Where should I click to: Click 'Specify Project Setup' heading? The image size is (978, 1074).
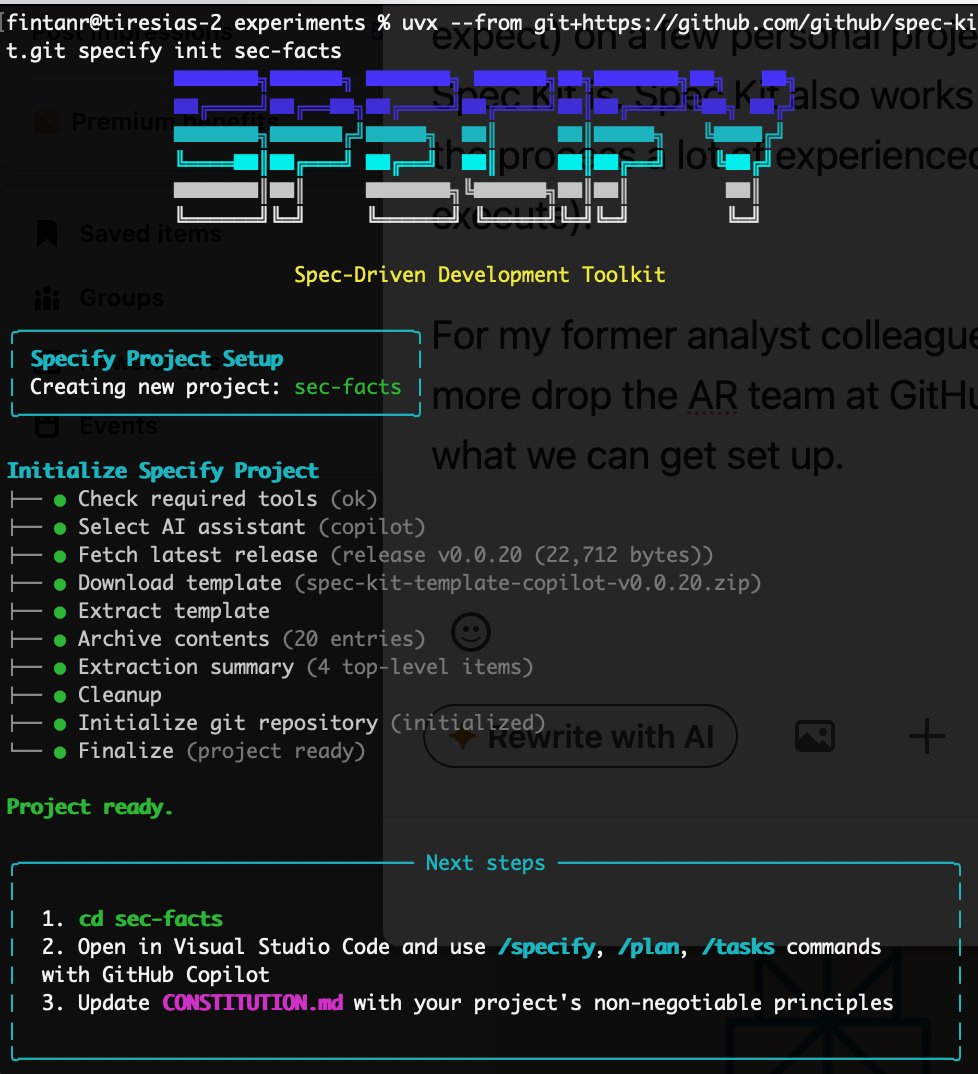tap(157, 359)
